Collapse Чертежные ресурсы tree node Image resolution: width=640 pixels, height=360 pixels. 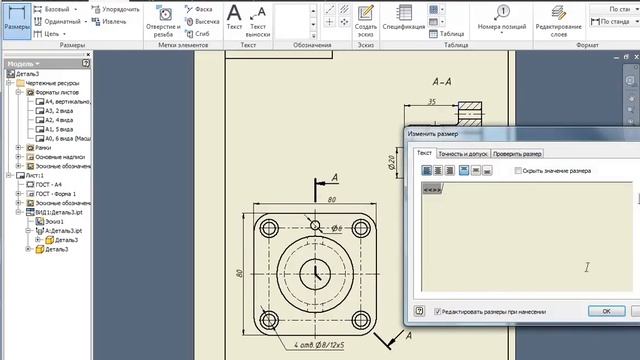pos(9,83)
